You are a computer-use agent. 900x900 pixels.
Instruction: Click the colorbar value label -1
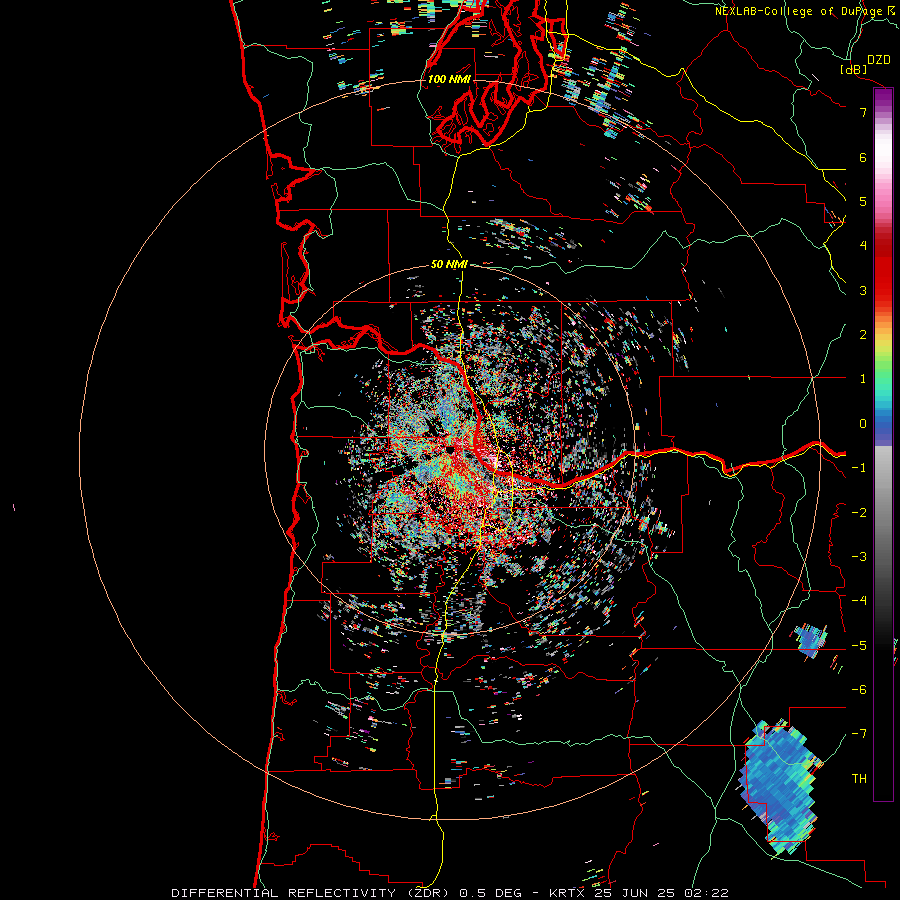pyautogui.click(x=859, y=468)
